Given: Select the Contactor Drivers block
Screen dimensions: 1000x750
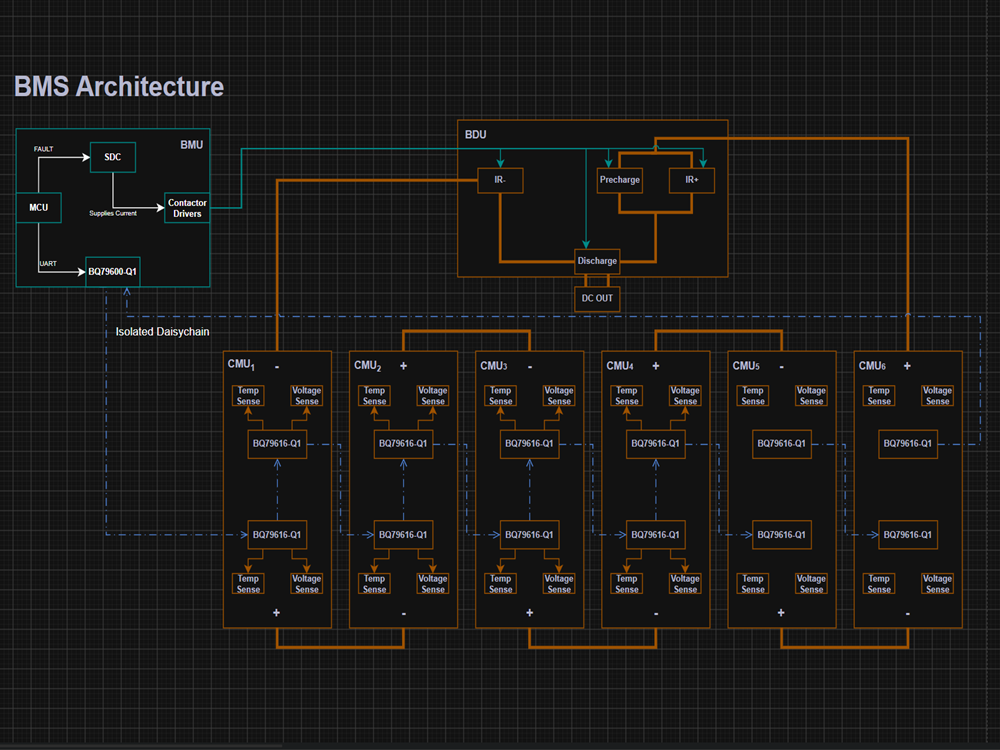Looking at the screenshot, I should point(187,208).
